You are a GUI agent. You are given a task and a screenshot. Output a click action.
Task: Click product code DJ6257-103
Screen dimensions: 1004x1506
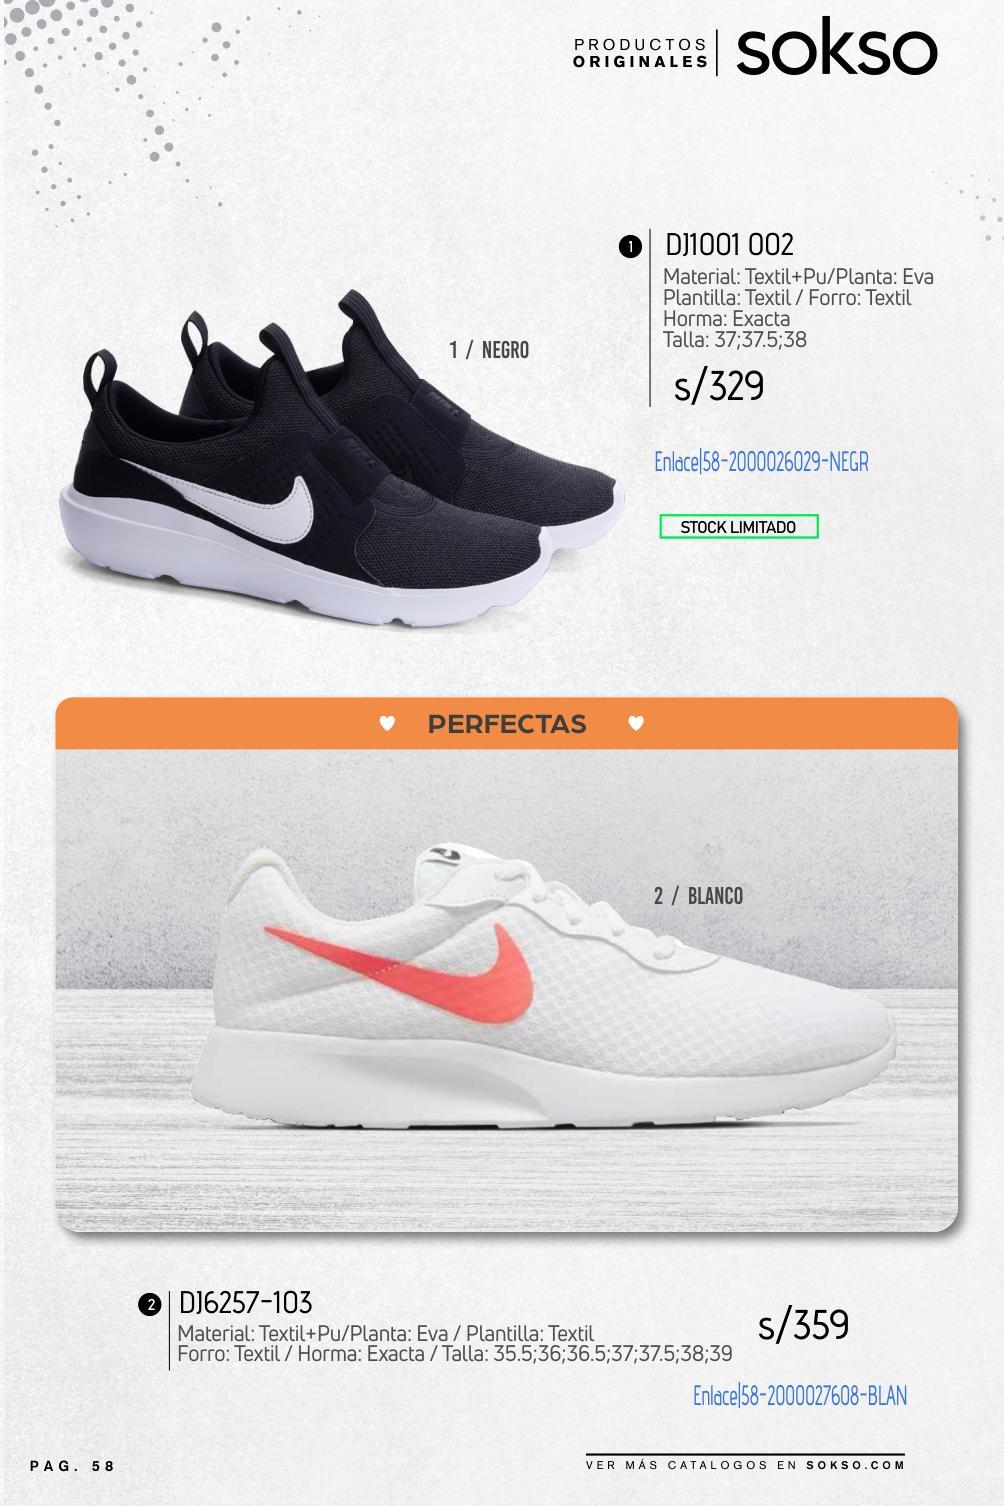pos(246,1303)
